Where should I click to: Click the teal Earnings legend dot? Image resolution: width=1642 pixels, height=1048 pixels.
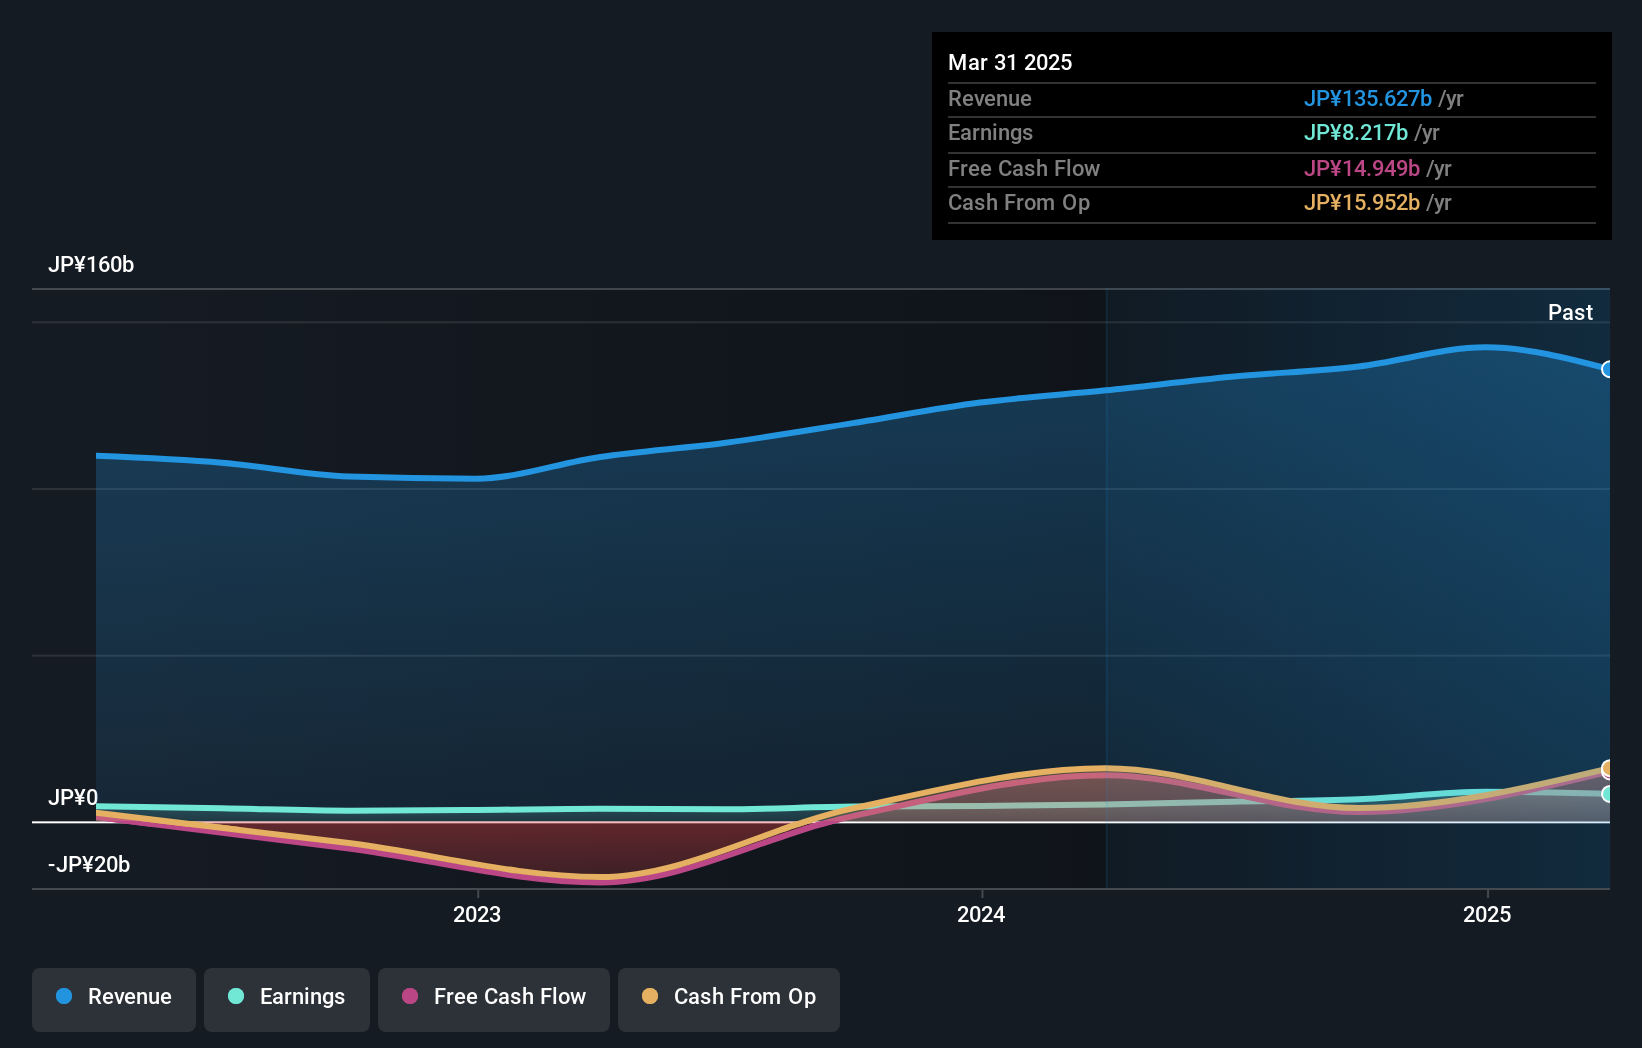[x=236, y=996]
